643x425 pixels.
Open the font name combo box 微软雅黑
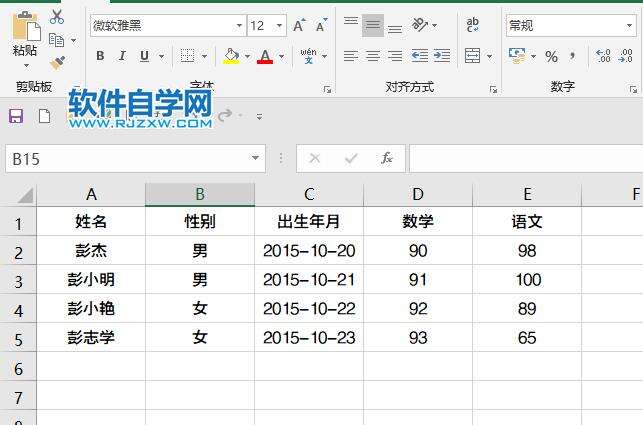point(168,26)
